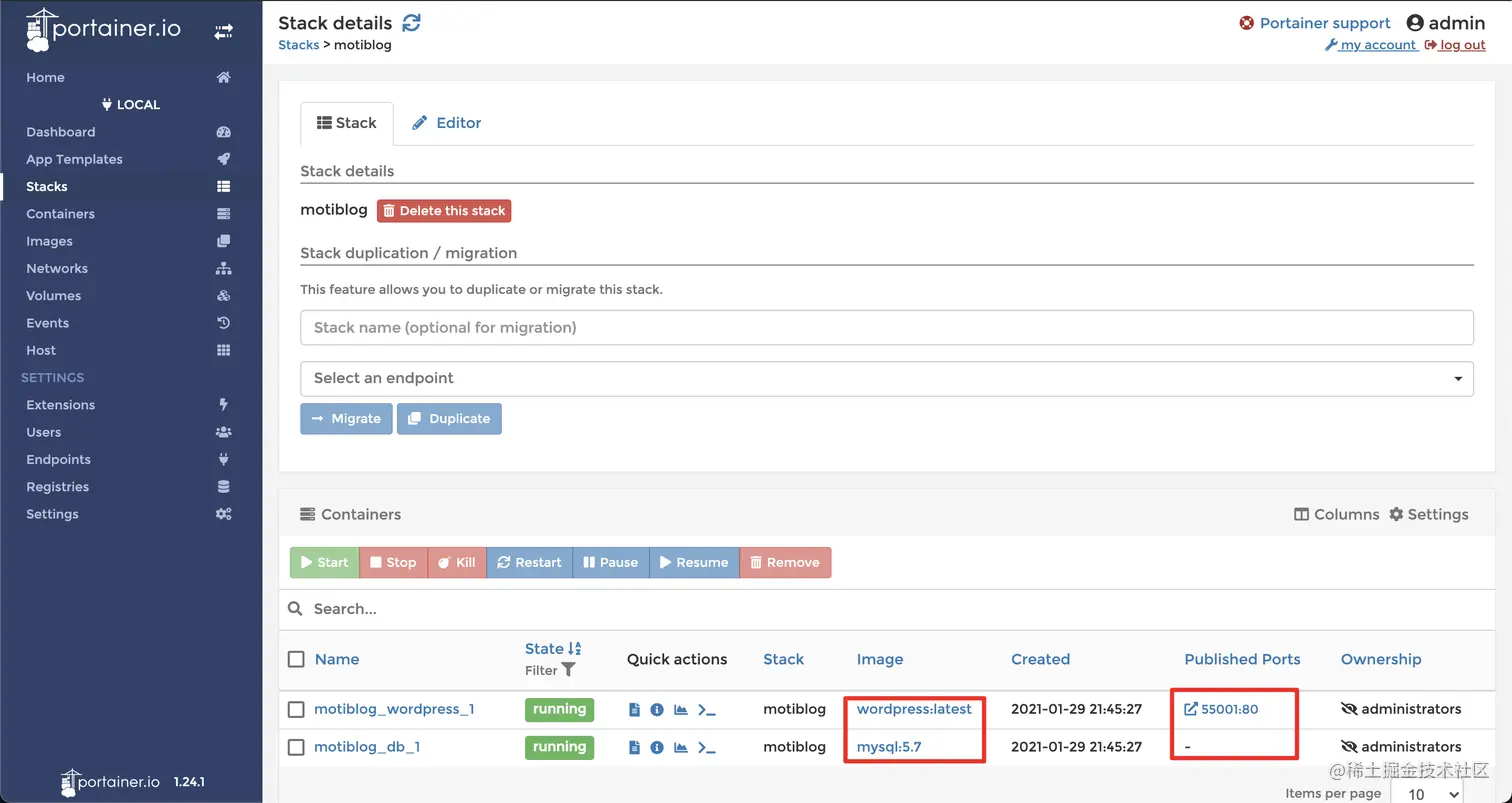Inspect icon for motiblog_wordpress_1
This screenshot has height=803, width=1512.
(657, 710)
